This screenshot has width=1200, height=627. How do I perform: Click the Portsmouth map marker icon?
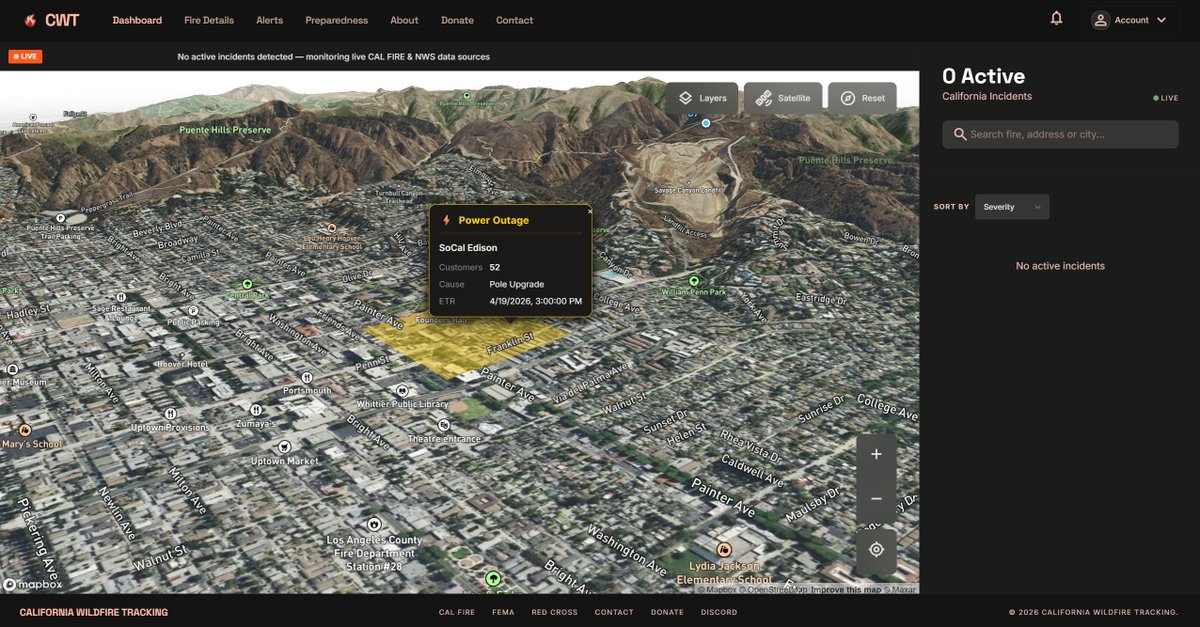[x=306, y=376]
